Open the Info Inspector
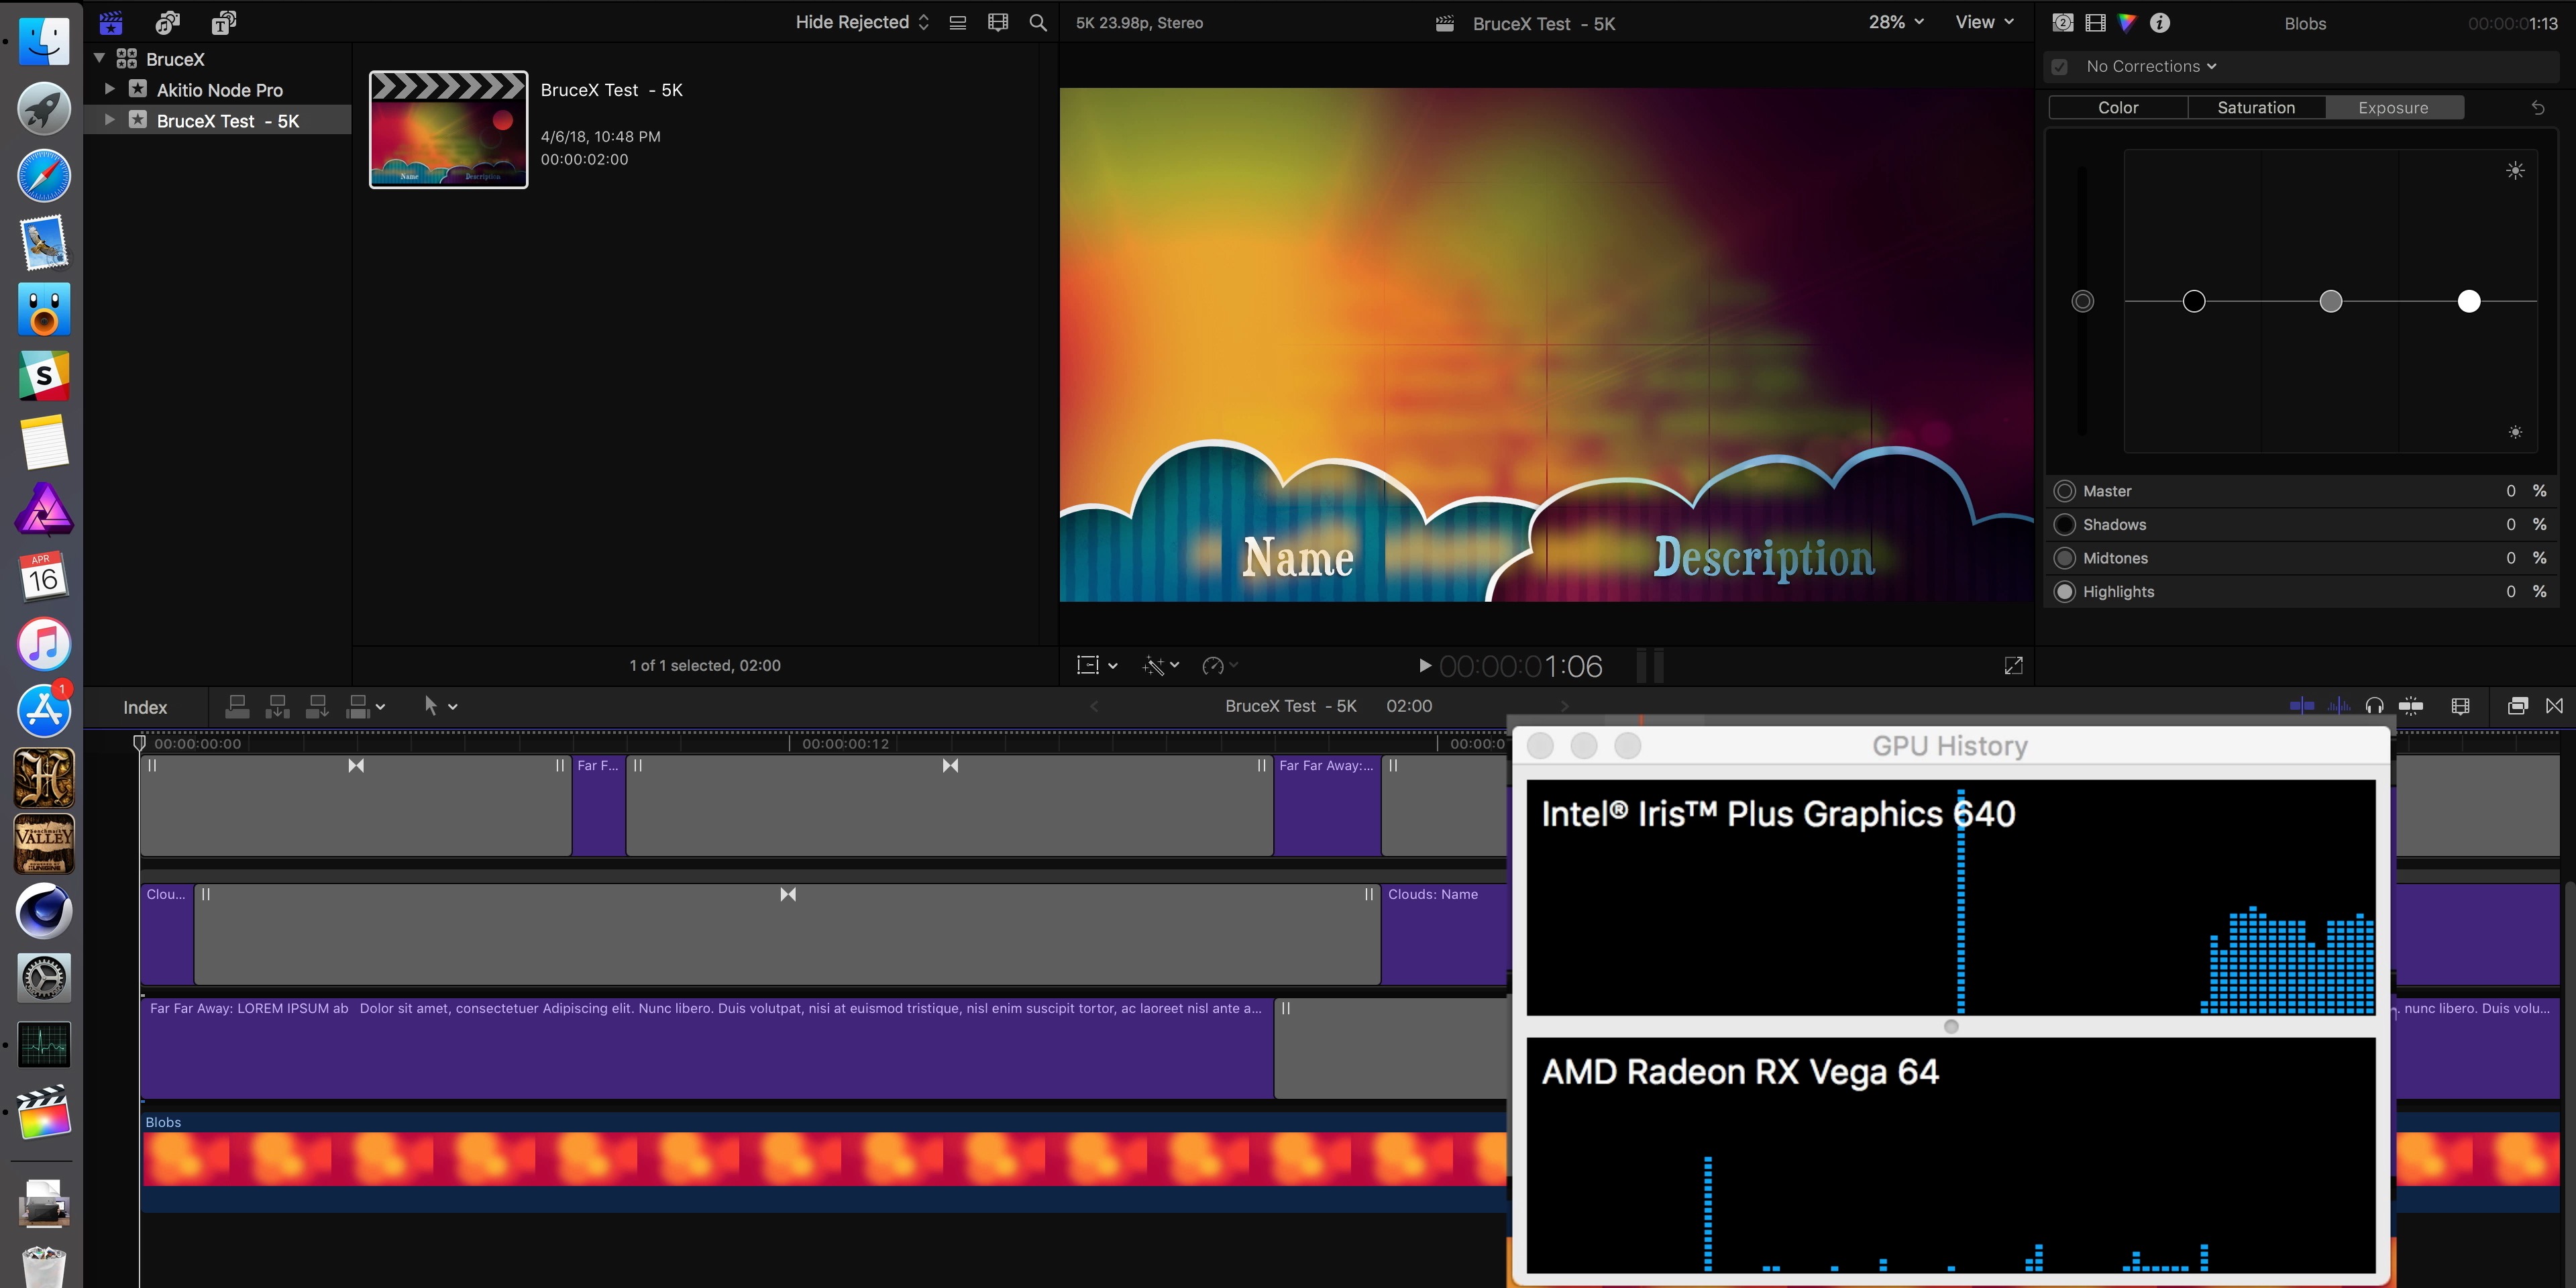The width and height of the screenshot is (2576, 1288). click(2160, 22)
